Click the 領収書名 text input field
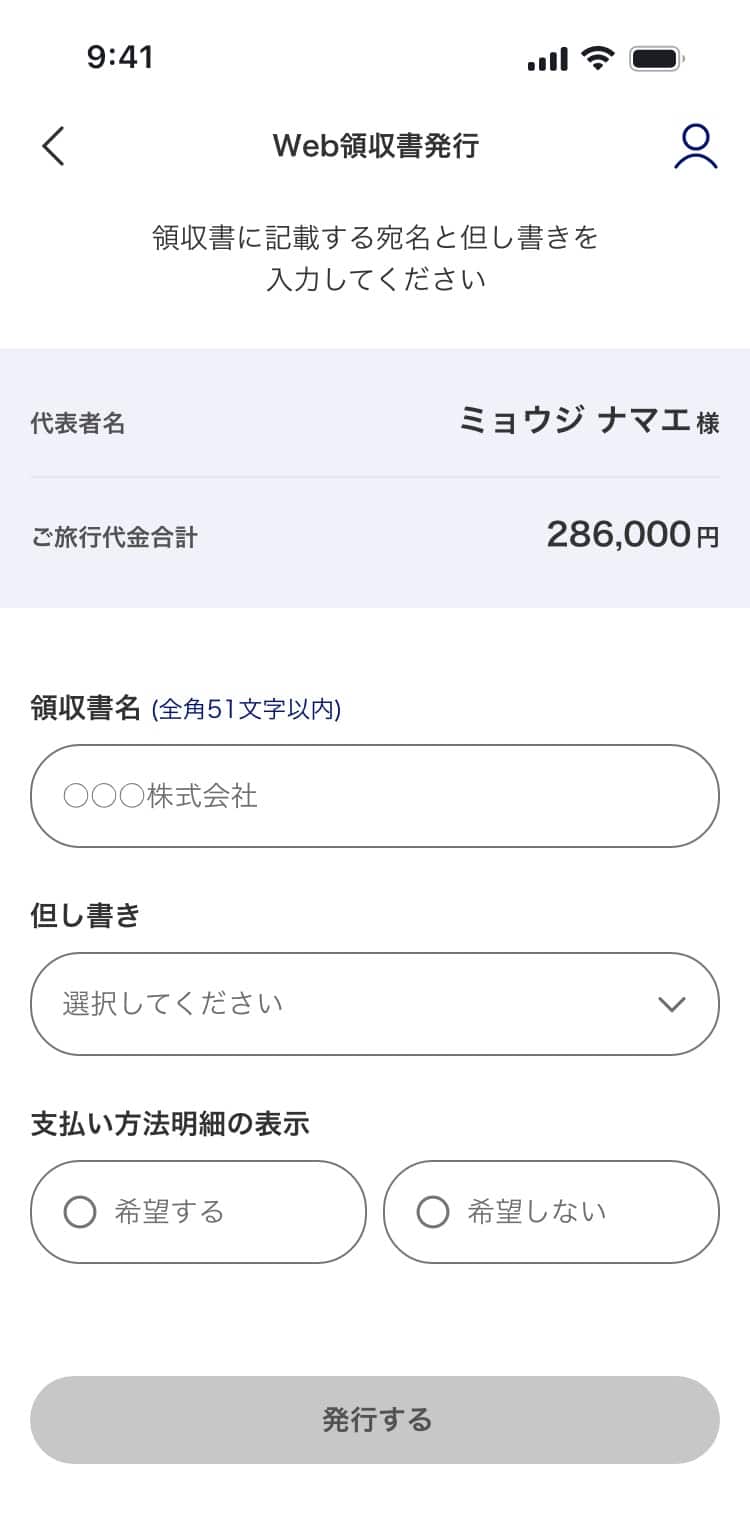 (375, 796)
